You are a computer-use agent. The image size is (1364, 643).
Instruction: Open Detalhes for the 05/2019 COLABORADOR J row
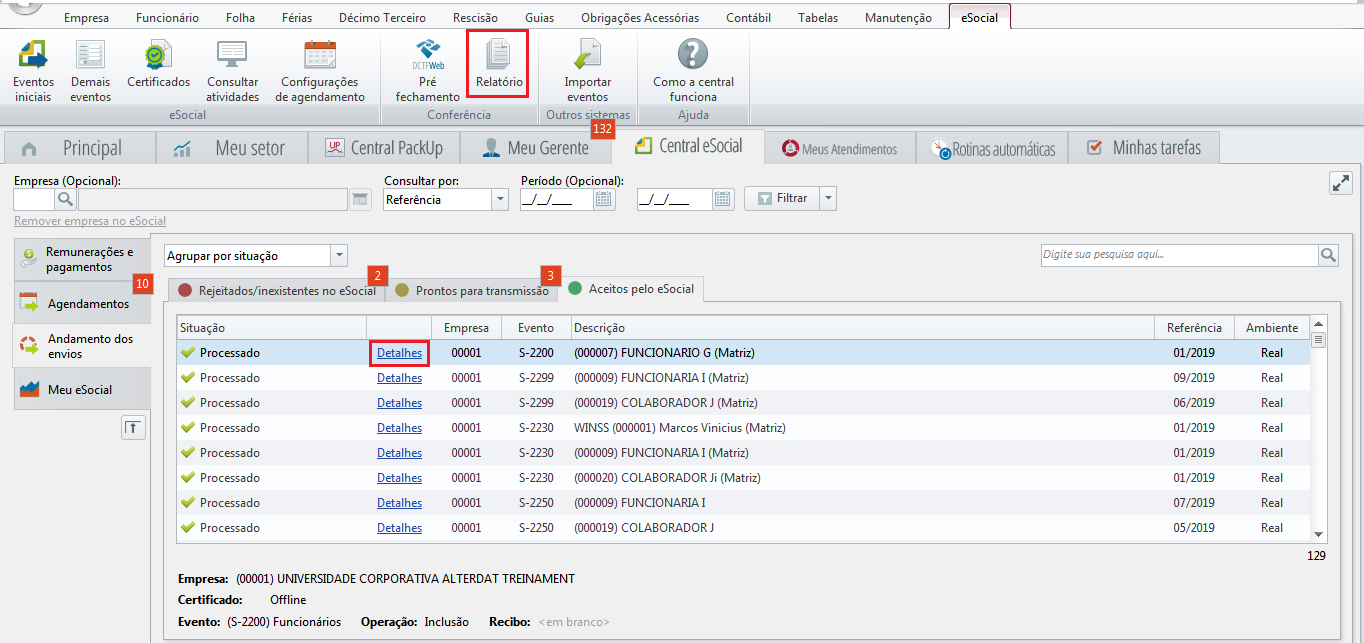click(399, 527)
